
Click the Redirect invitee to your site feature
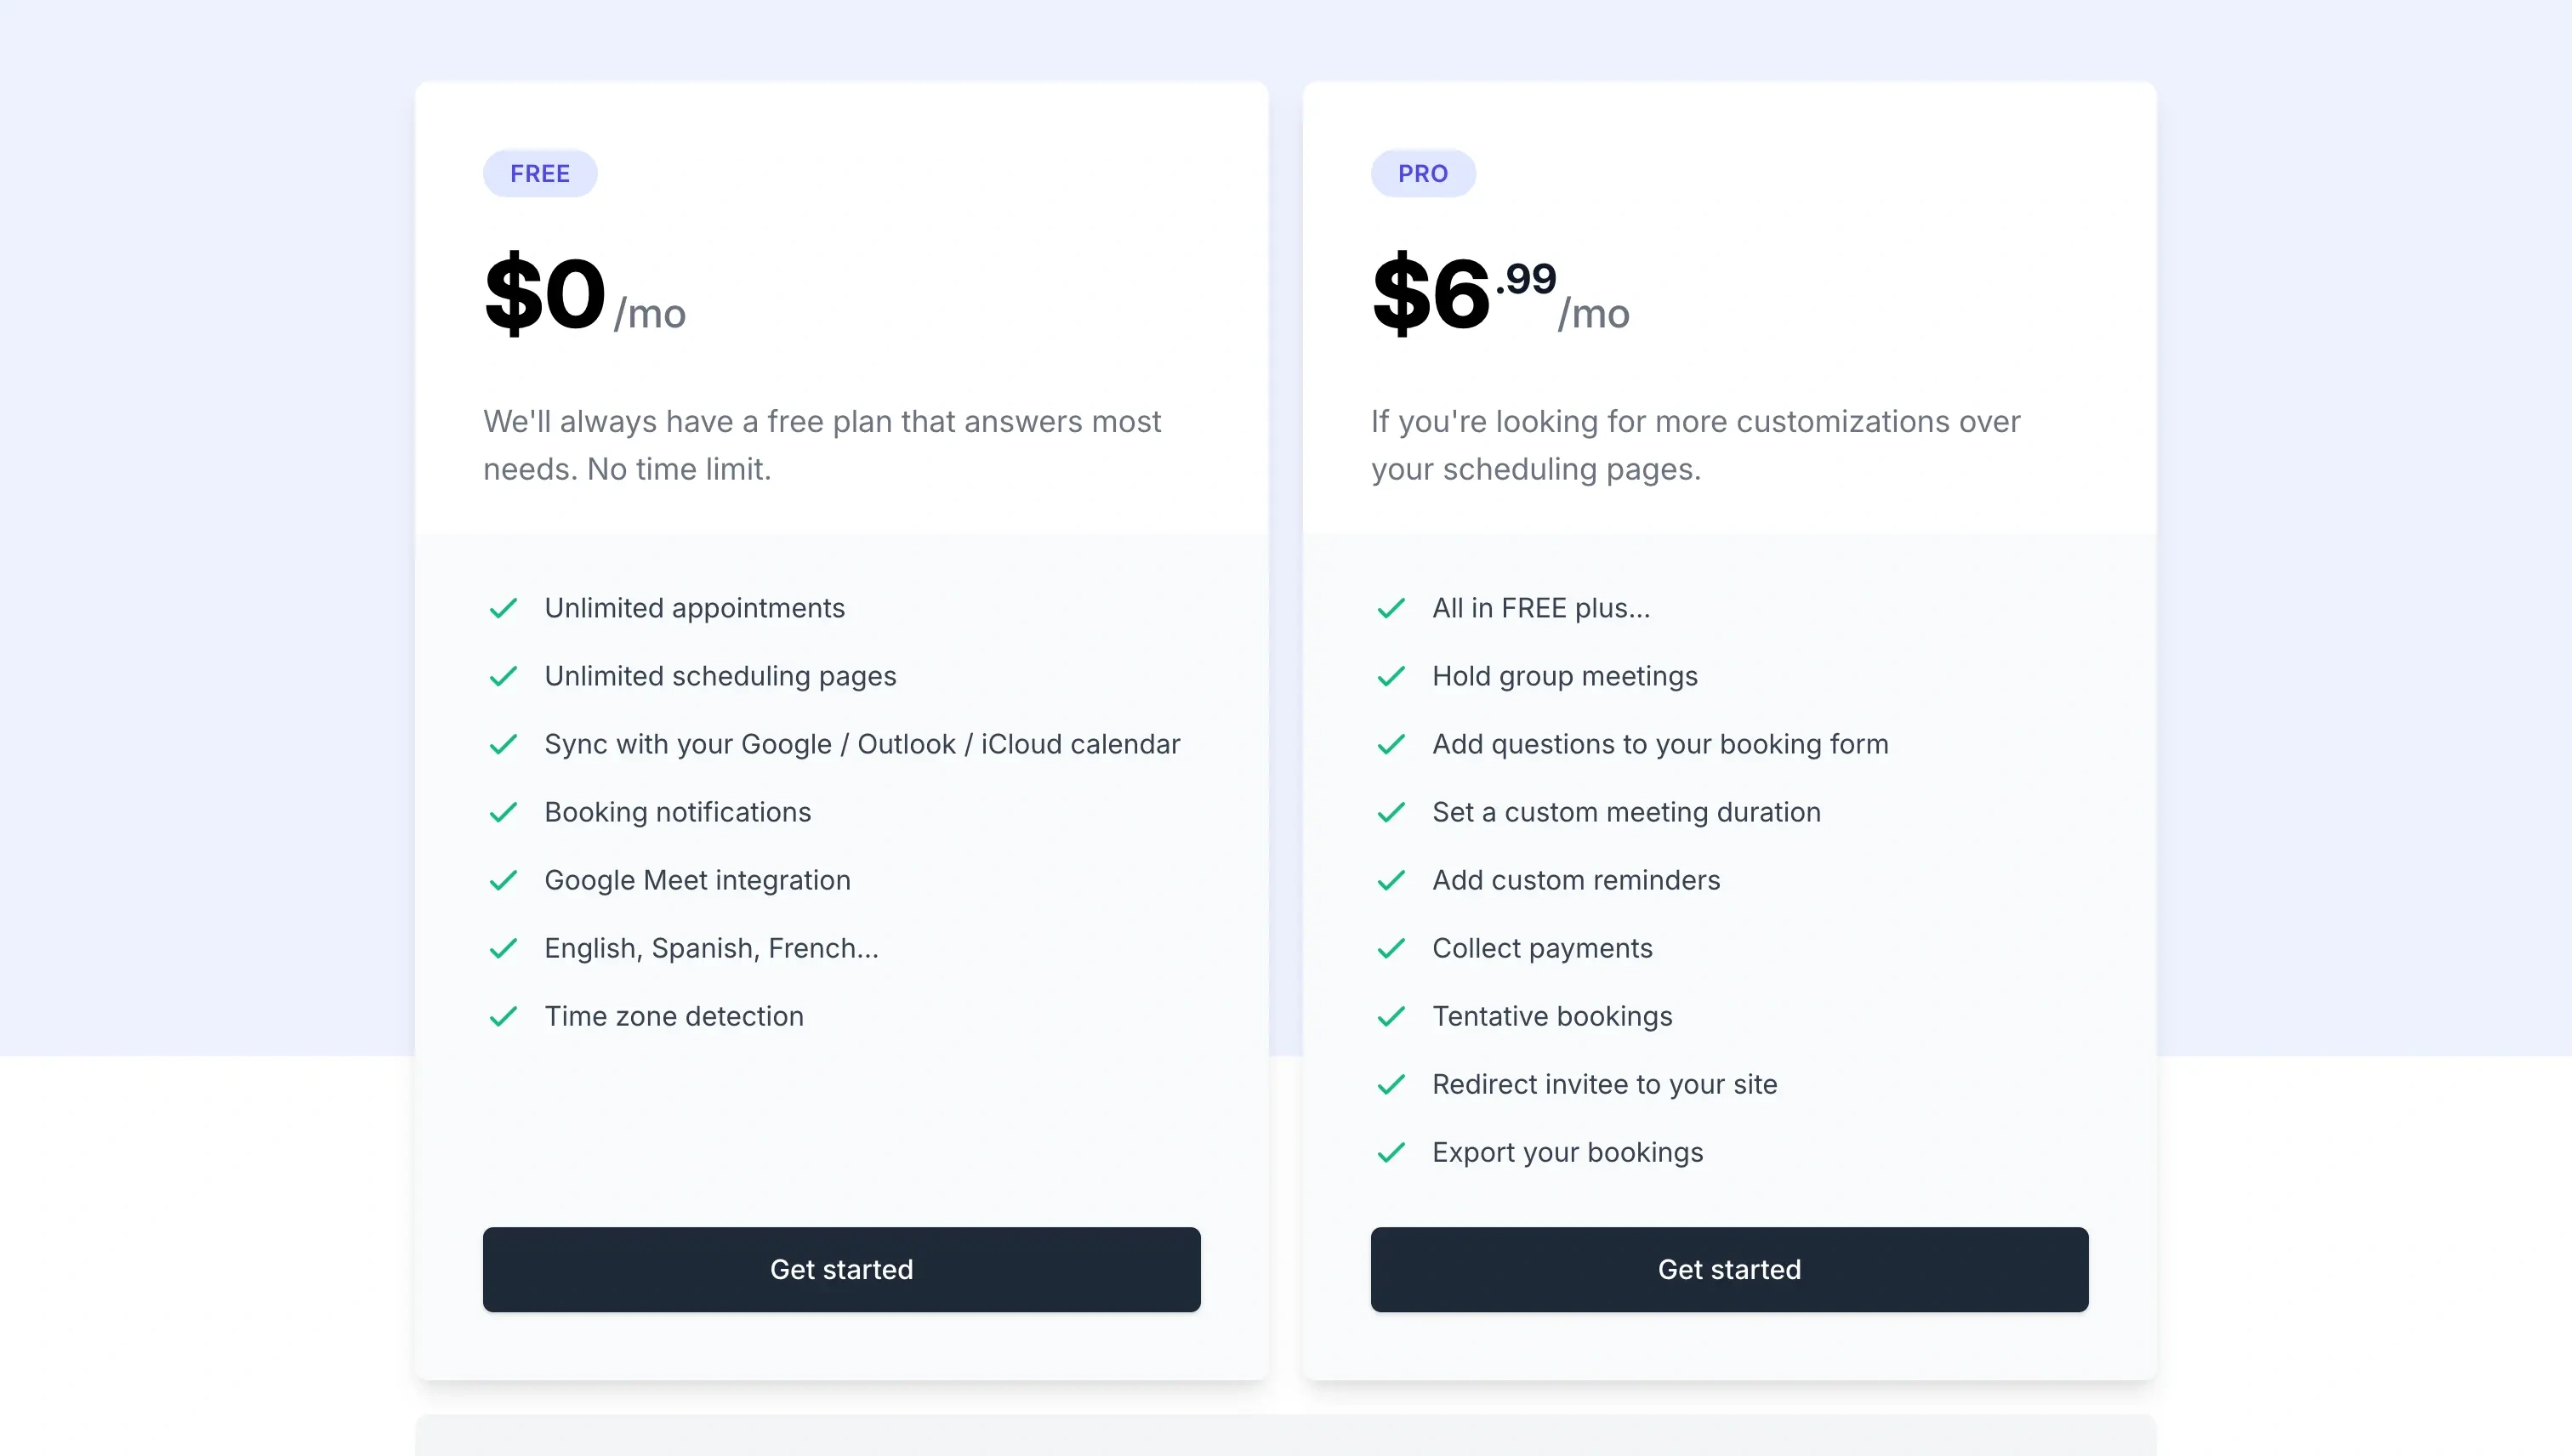[x=1605, y=1084]
